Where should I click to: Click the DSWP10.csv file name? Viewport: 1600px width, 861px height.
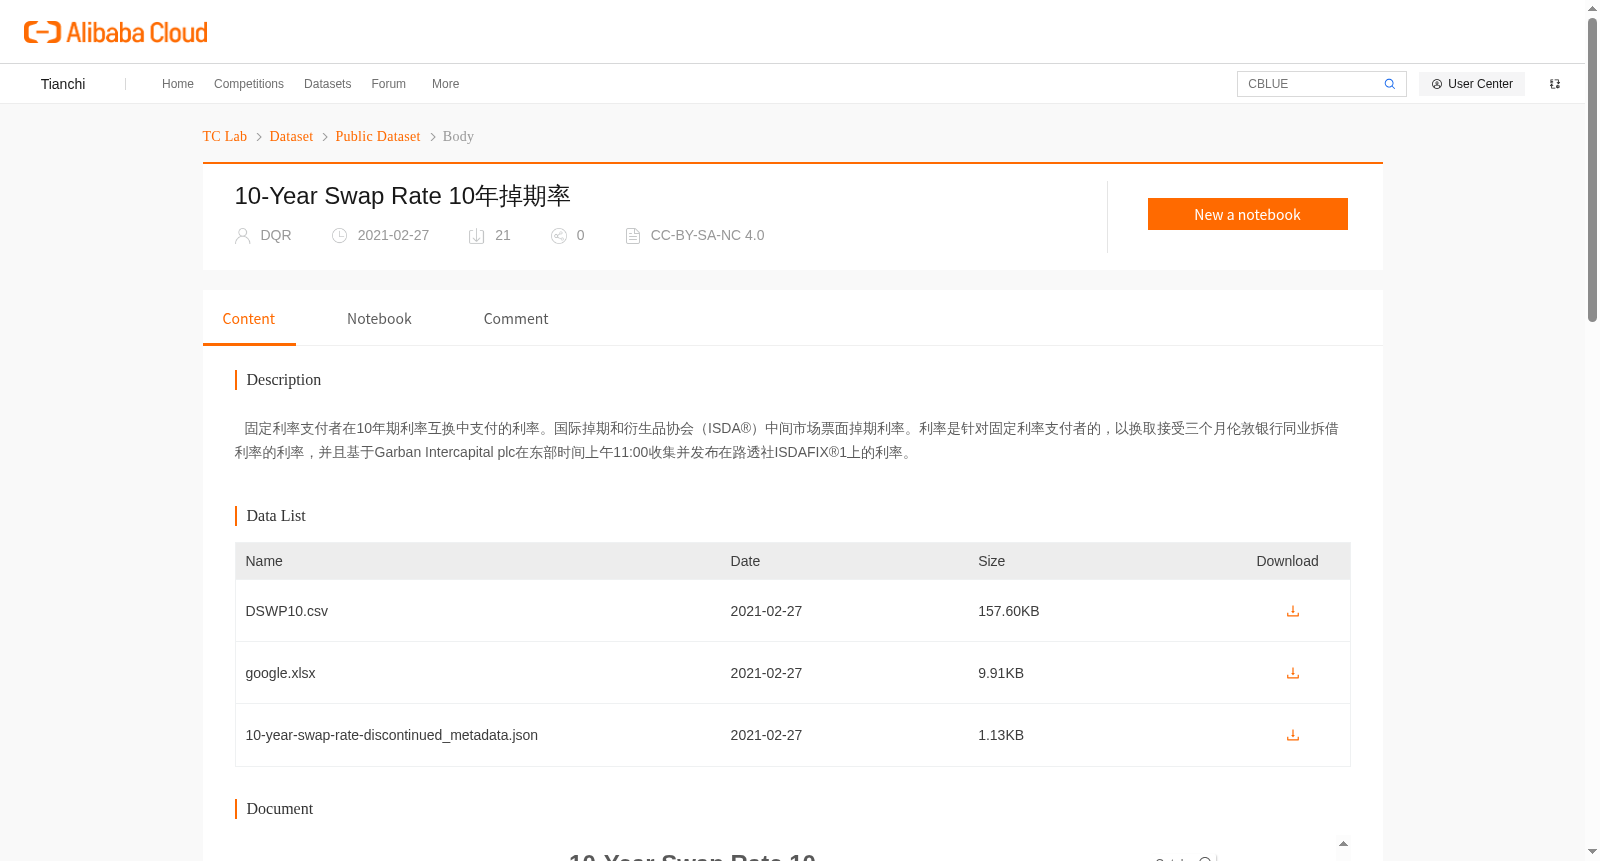pos(287,611)
